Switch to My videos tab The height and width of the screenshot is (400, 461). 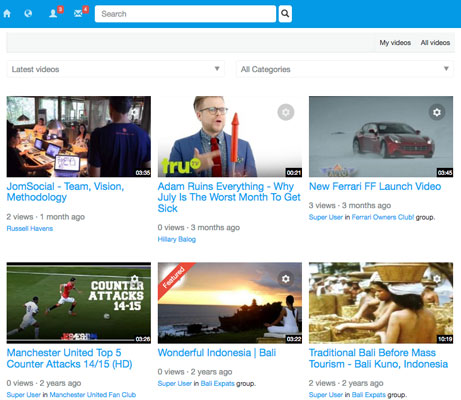(395, 43)
